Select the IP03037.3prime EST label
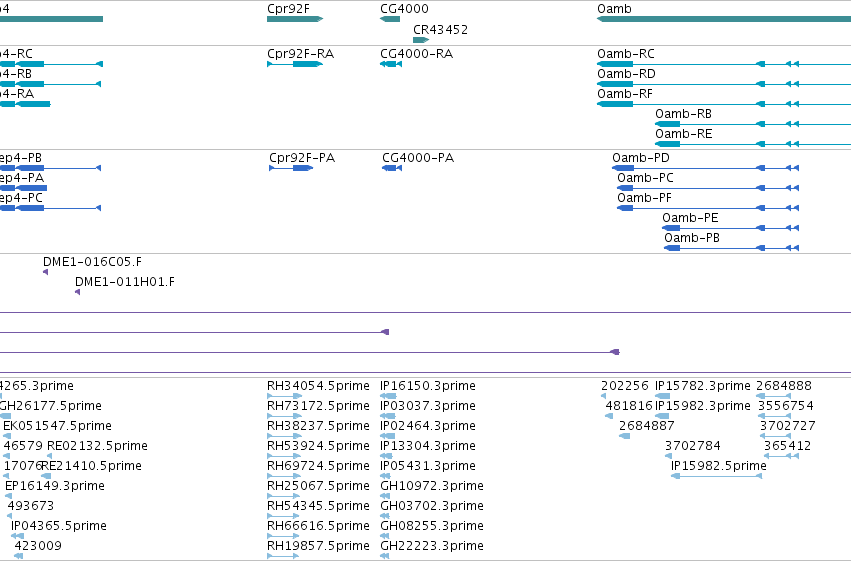Image resolution: width=851 pixels, height=561 pixels. (428, 406)
